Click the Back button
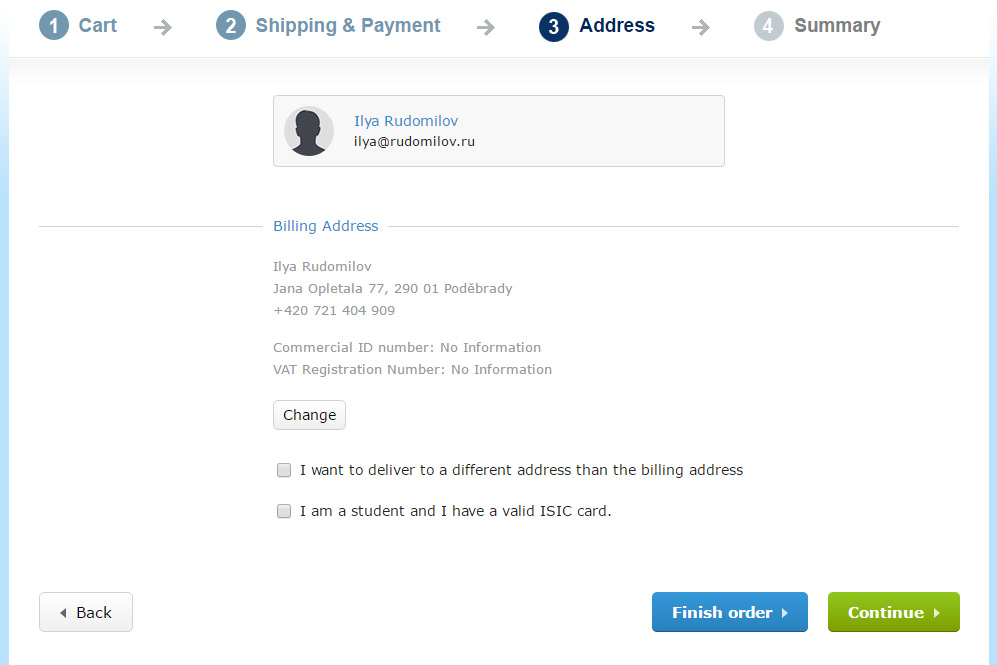The width and height of the screenshot is (997, 665). [86, 612]
